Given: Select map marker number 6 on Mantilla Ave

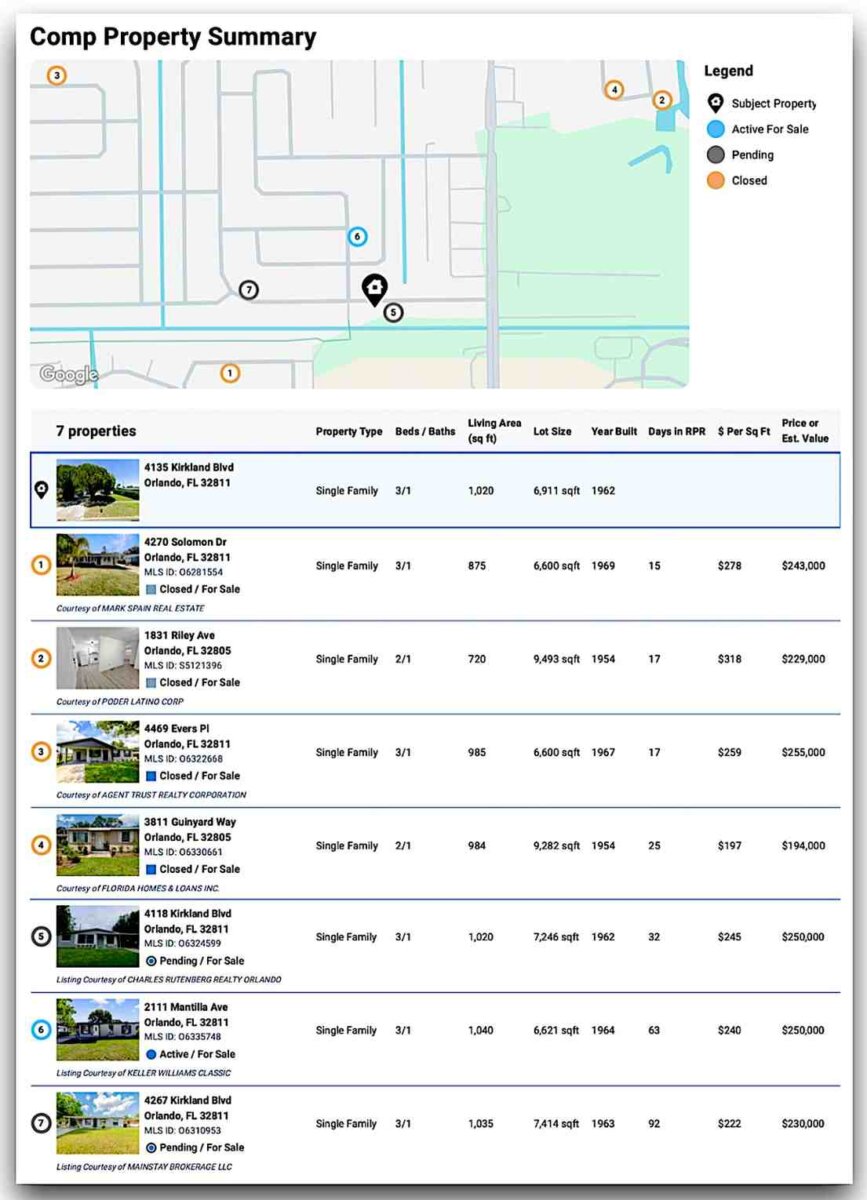Looking at the screenshot, I should pos(357,237).
